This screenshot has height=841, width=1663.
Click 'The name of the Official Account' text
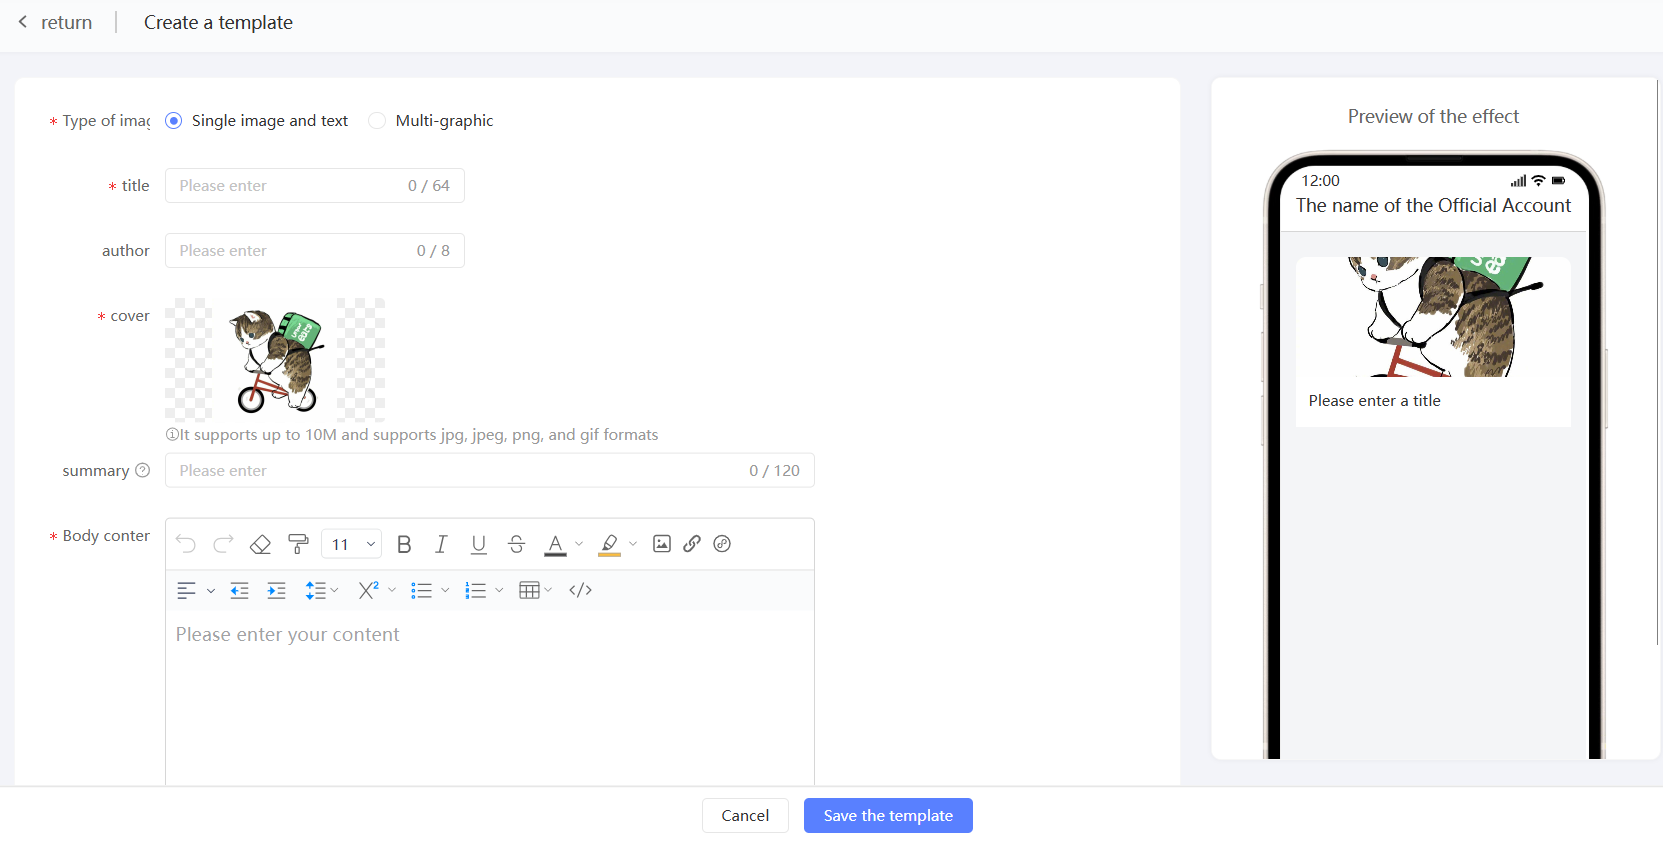pyautogui.click(x=1433, y=205)
